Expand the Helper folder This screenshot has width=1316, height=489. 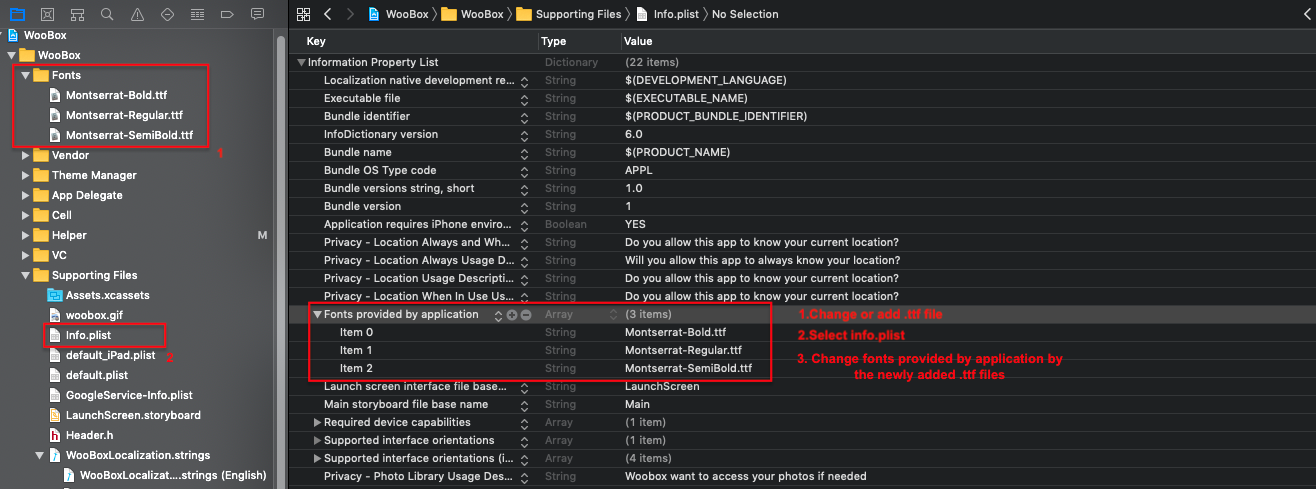(26, 235)
